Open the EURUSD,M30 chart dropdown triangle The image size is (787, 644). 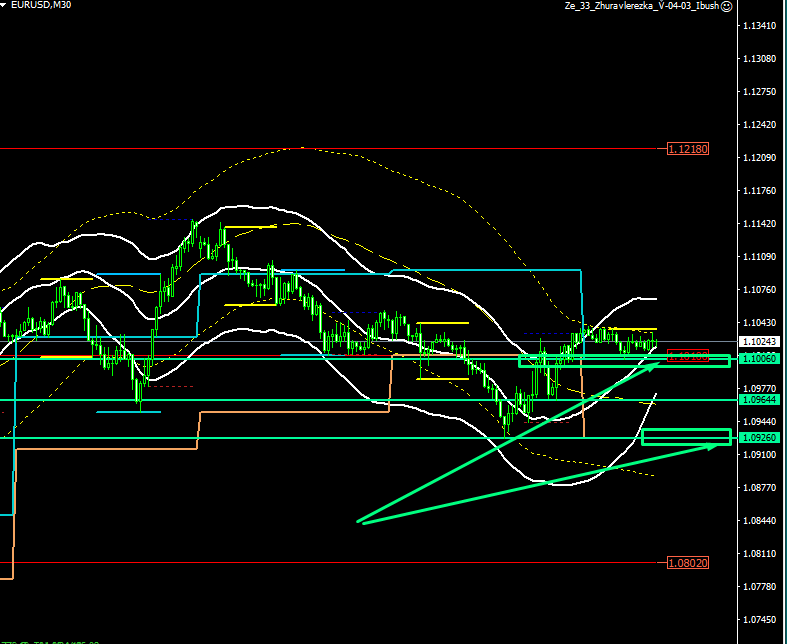[6, 6]
